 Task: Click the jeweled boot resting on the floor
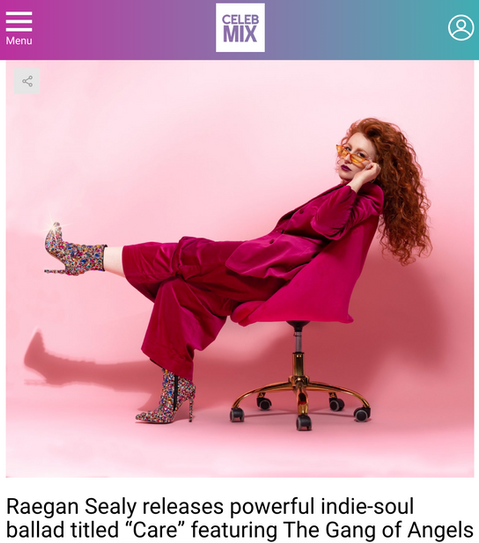pyautogui.click(x=167, y=397)
